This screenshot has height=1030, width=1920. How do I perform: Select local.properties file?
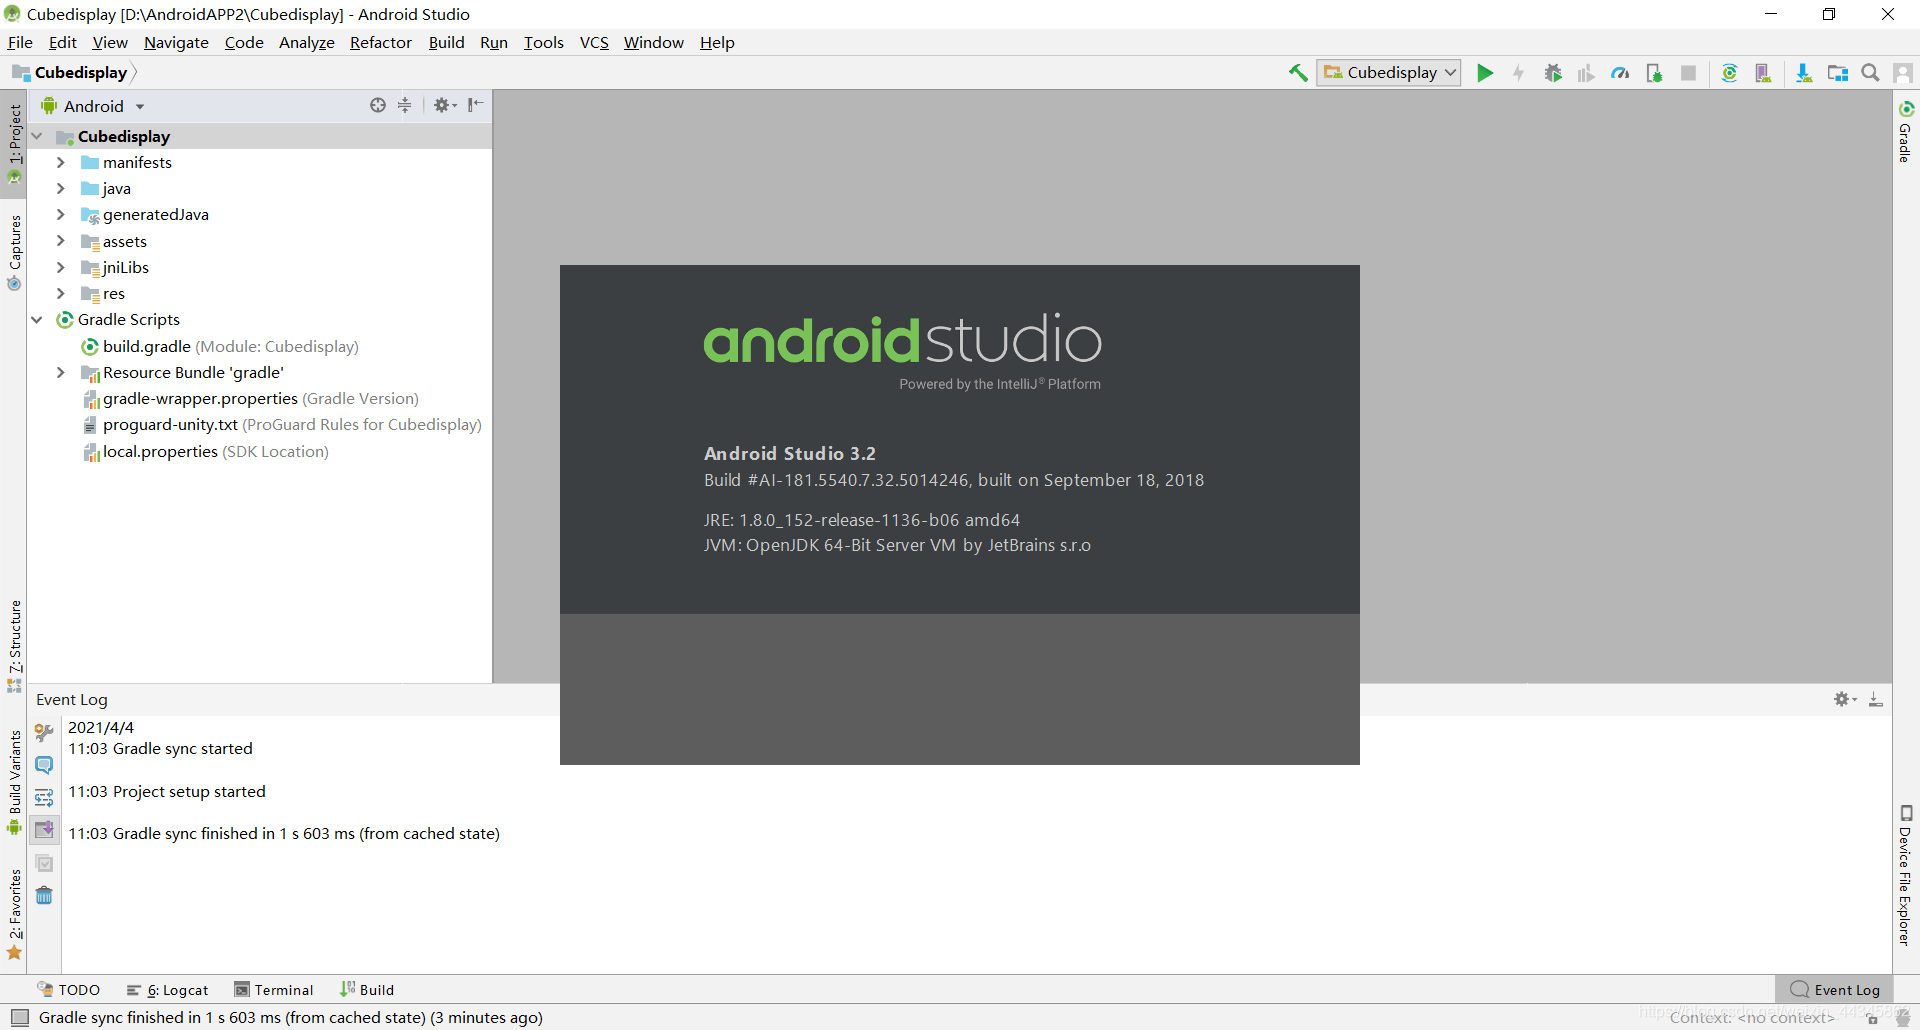click(x=205, y=451)
